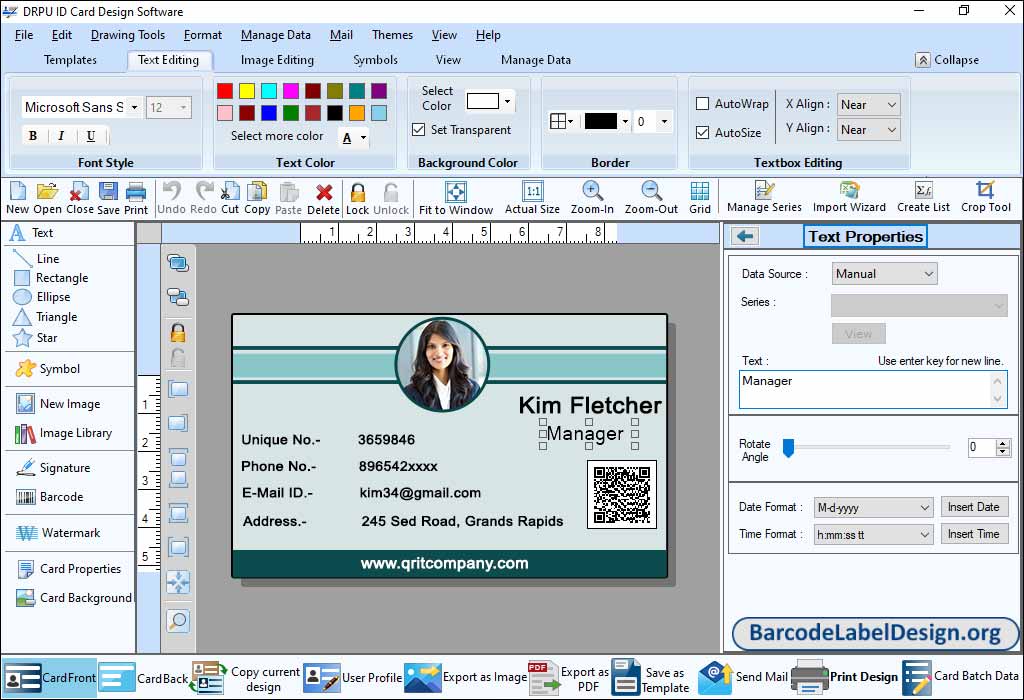Viewport: 1024px width, 700px height.
Task: Delete the selected Manager text
Action: (x=323, y=198)
